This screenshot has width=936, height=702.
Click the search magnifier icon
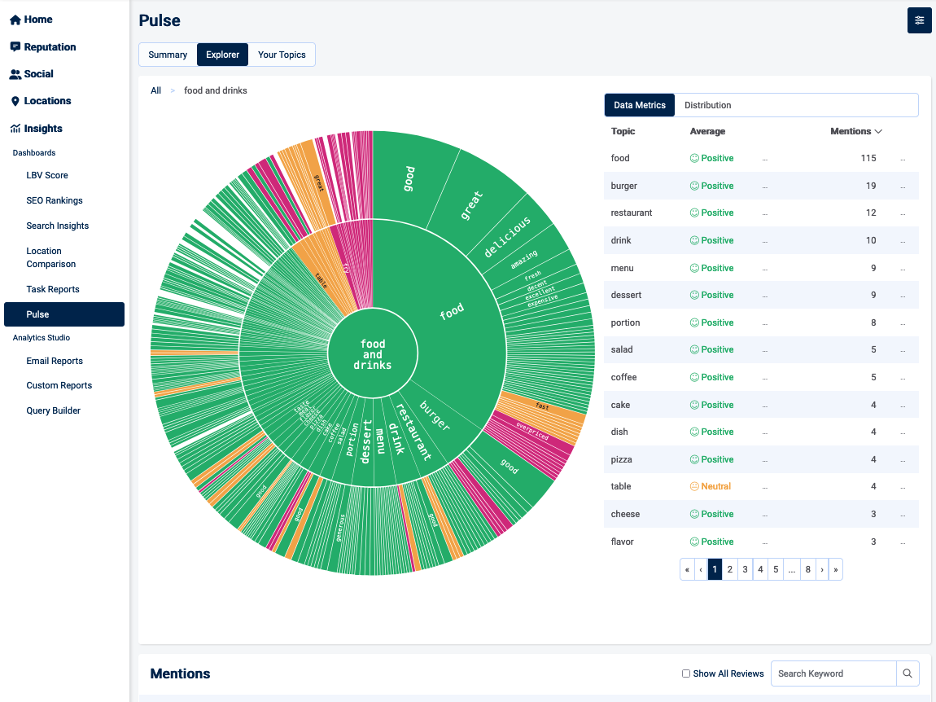(907, 674)
